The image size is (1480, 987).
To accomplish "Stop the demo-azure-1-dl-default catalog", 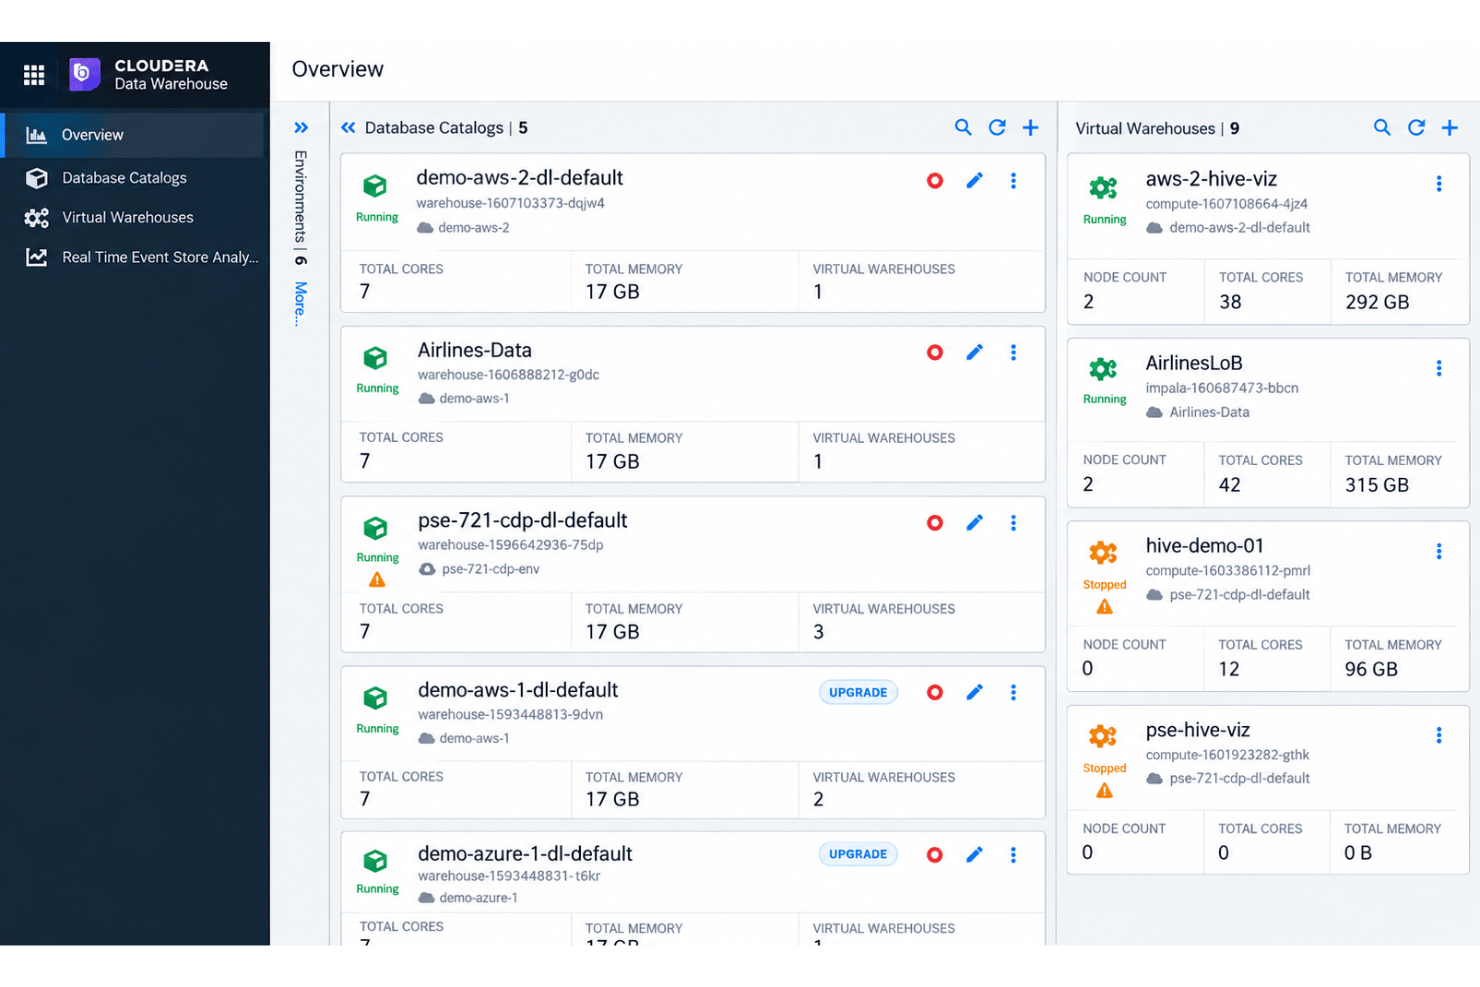I will point(935,855).
